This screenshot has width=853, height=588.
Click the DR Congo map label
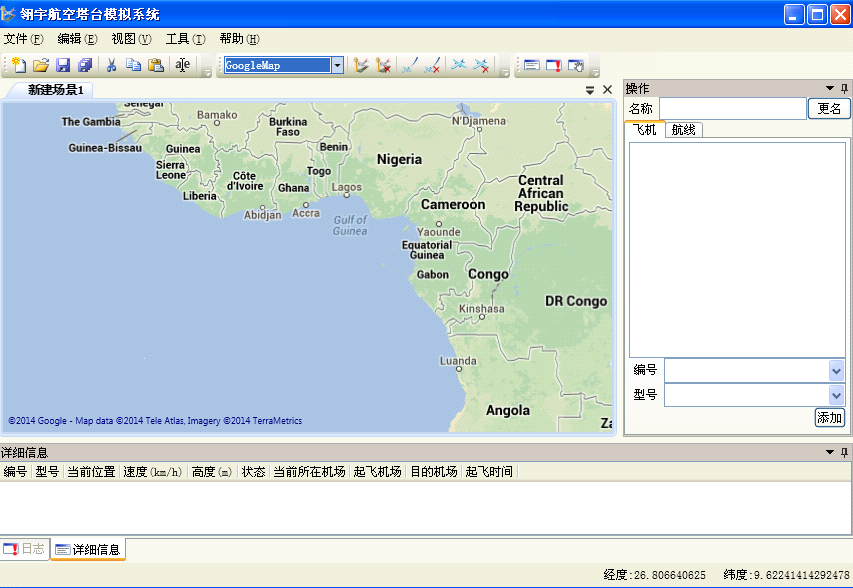(576, 301)
